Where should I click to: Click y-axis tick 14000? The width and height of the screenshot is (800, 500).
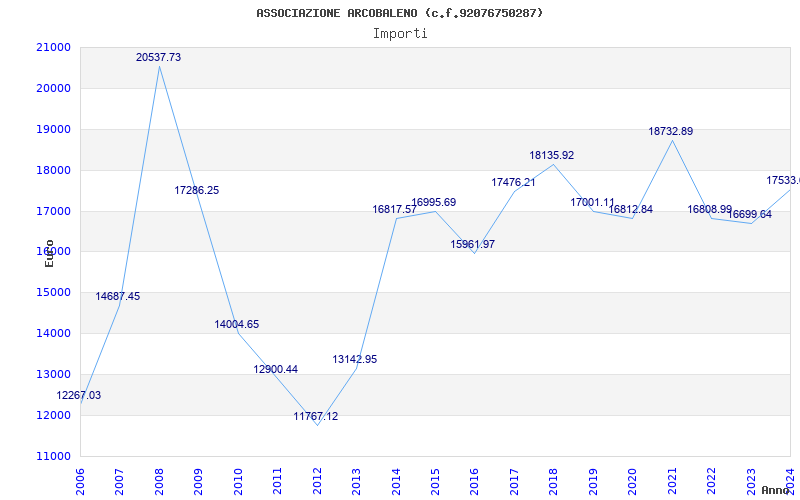pos(54,333)
